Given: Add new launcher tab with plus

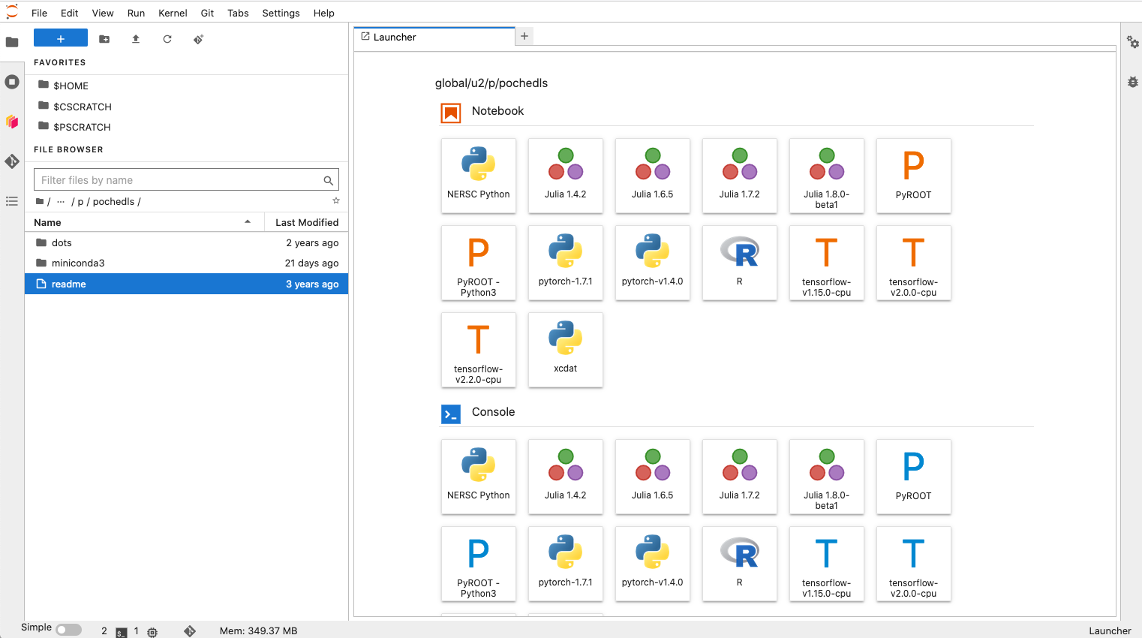Looking at the screenshot, I should pyautogui.click(x=524, y=36).
